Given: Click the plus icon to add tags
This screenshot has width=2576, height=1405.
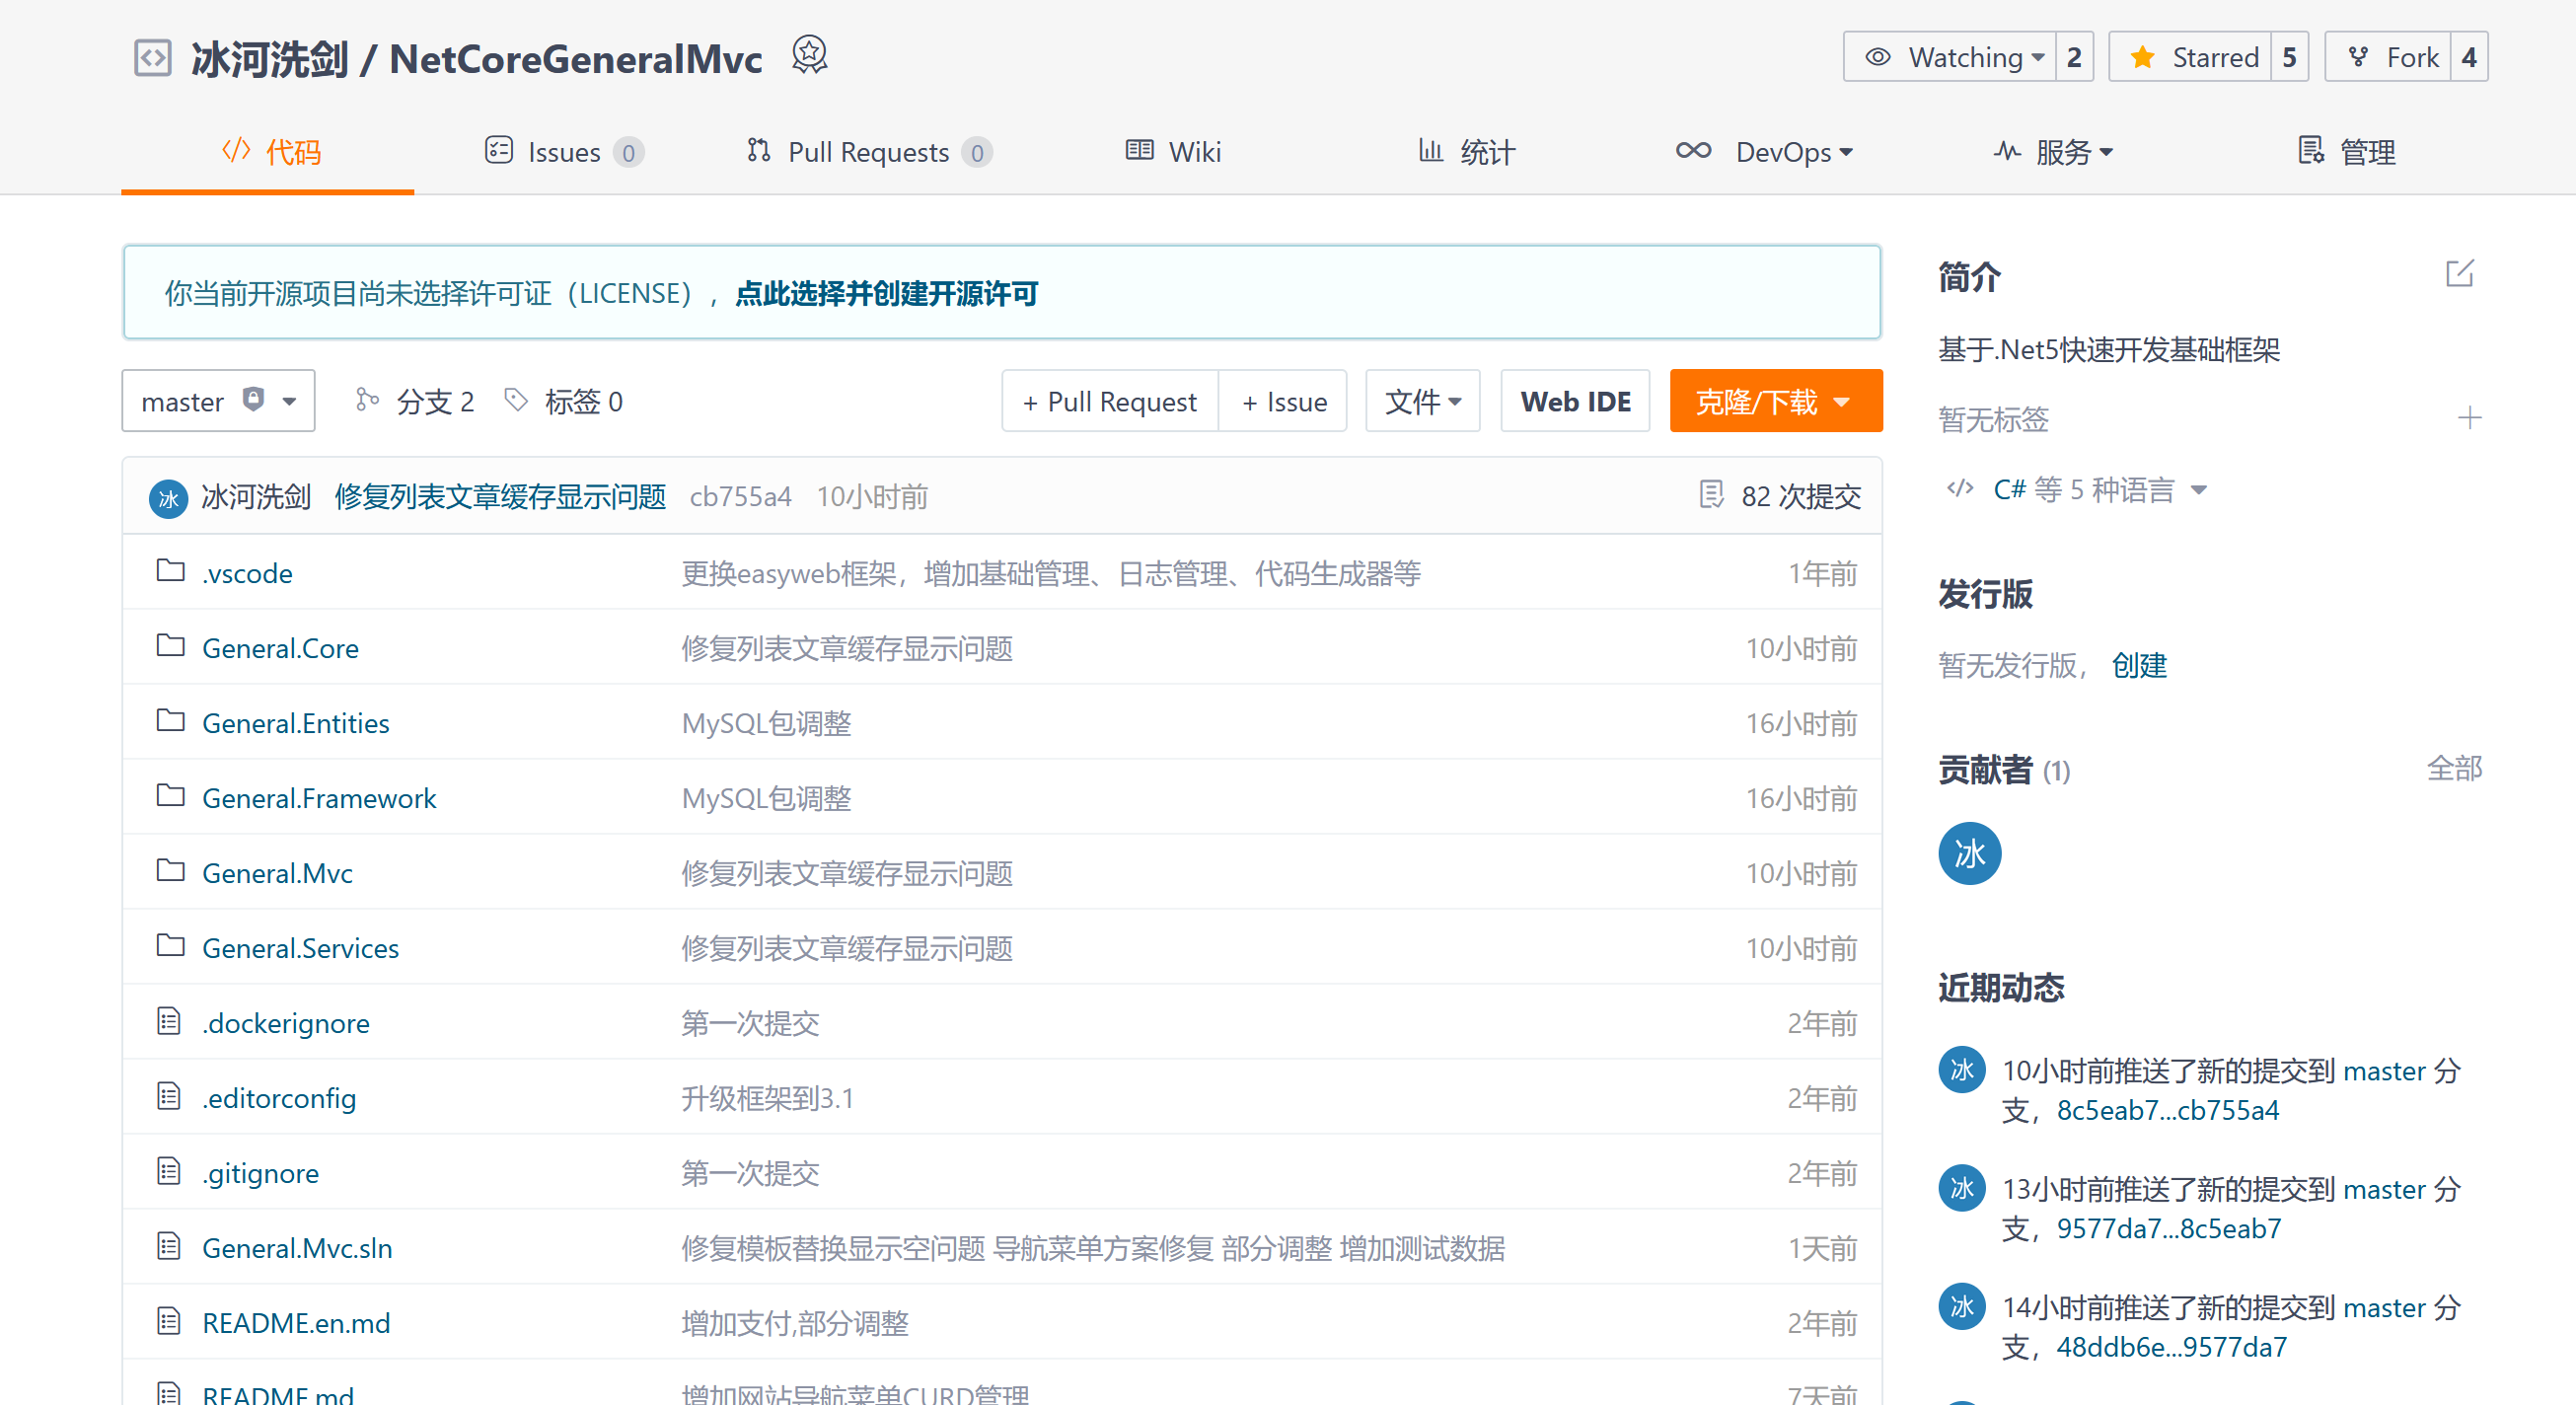Looking at the screenshot, I should pyautogui.click(x=2469, y=418).
